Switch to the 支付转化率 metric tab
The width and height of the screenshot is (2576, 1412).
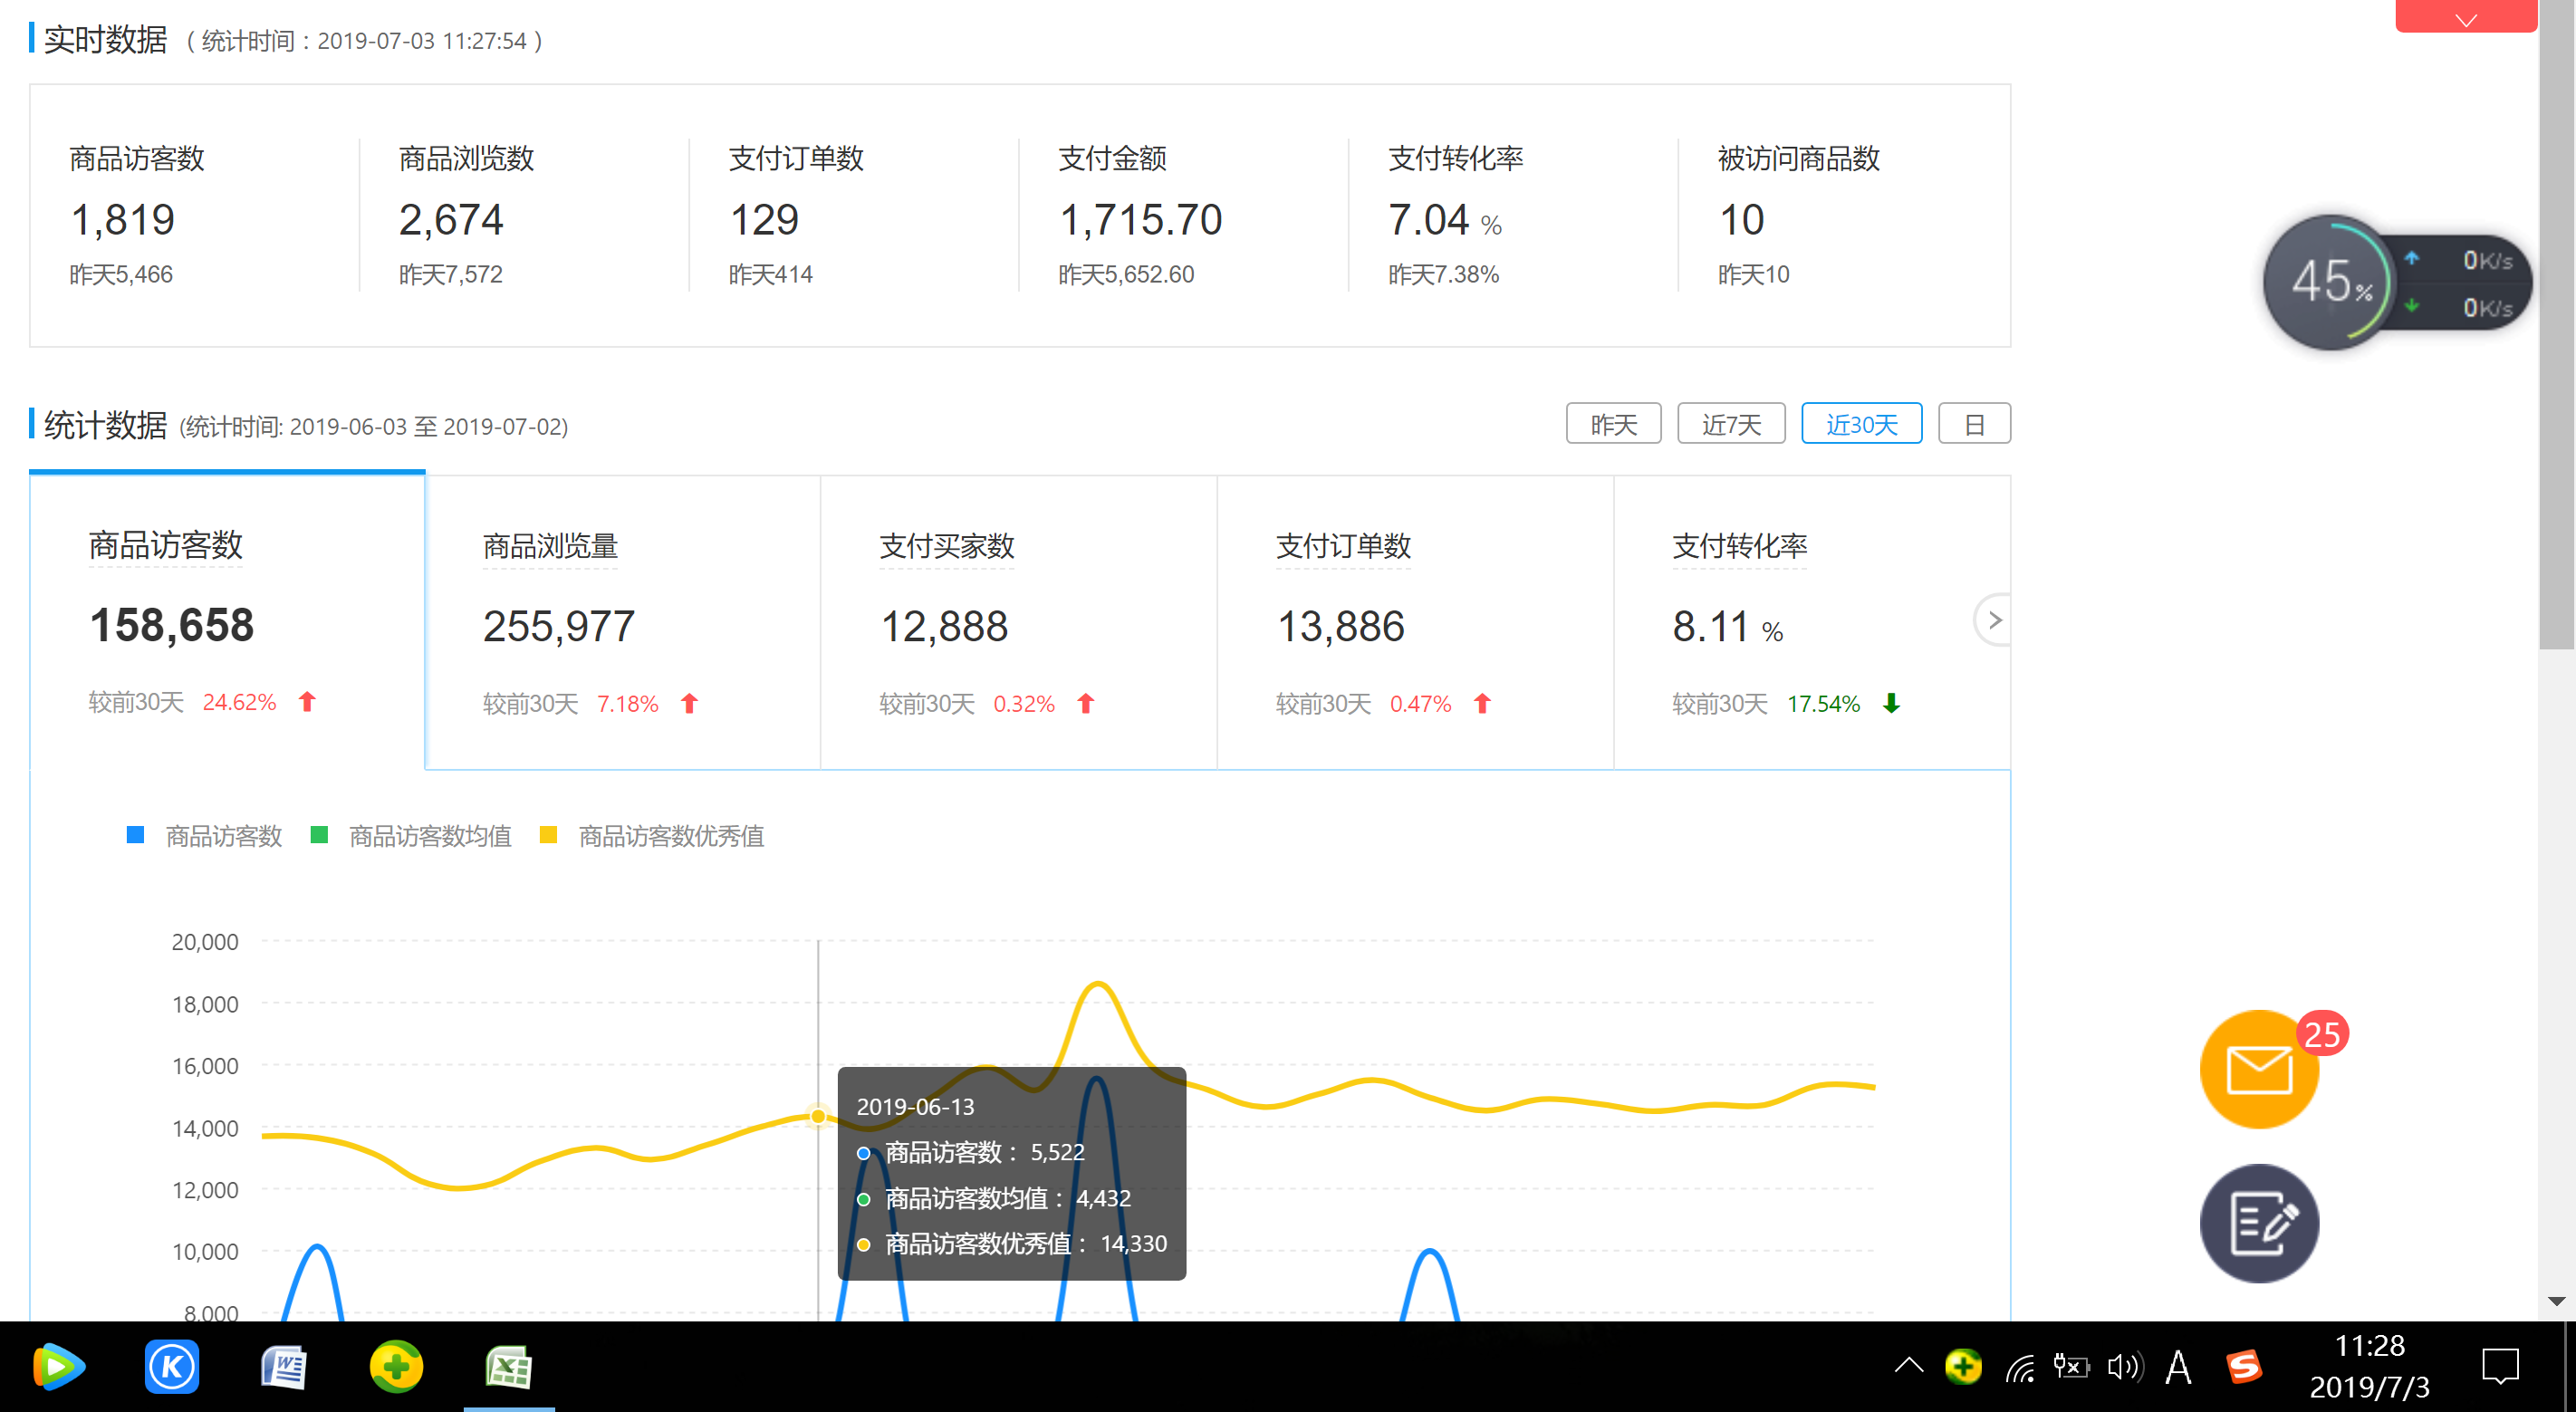[1811, 621]
